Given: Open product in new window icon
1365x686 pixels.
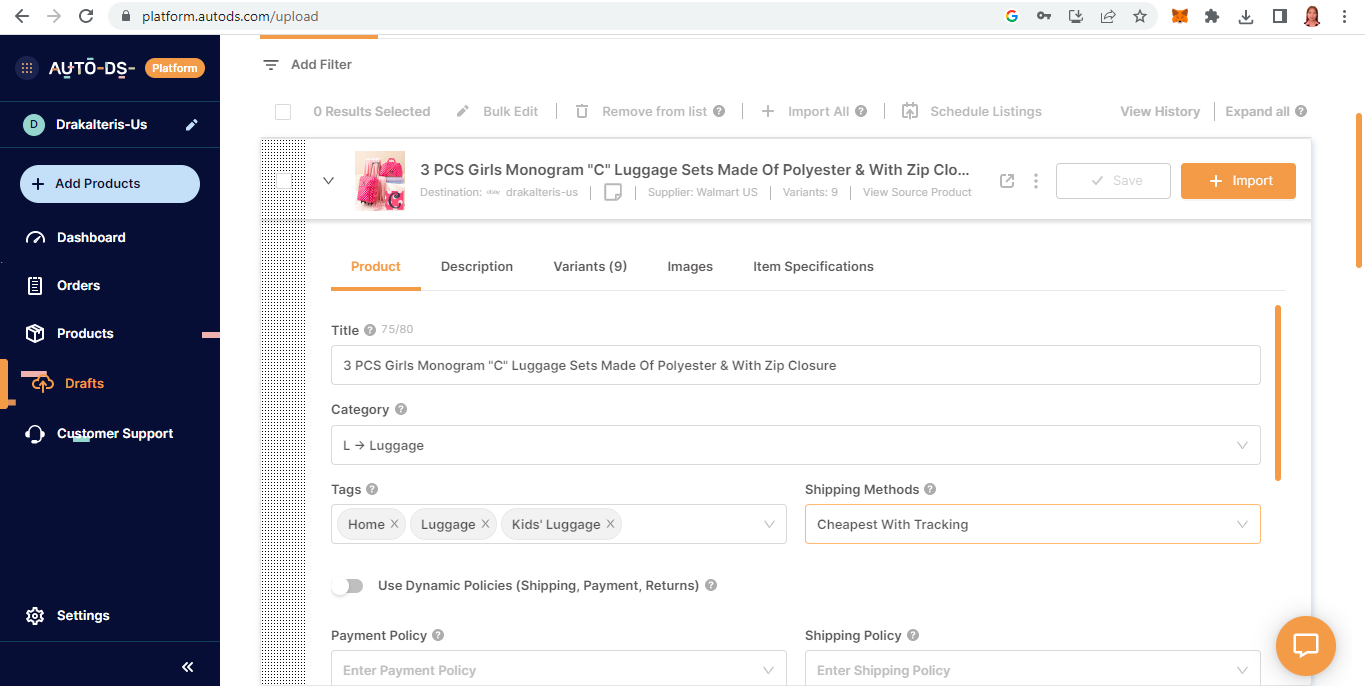Looking at the screenshot, I should tap(1007, 181).
